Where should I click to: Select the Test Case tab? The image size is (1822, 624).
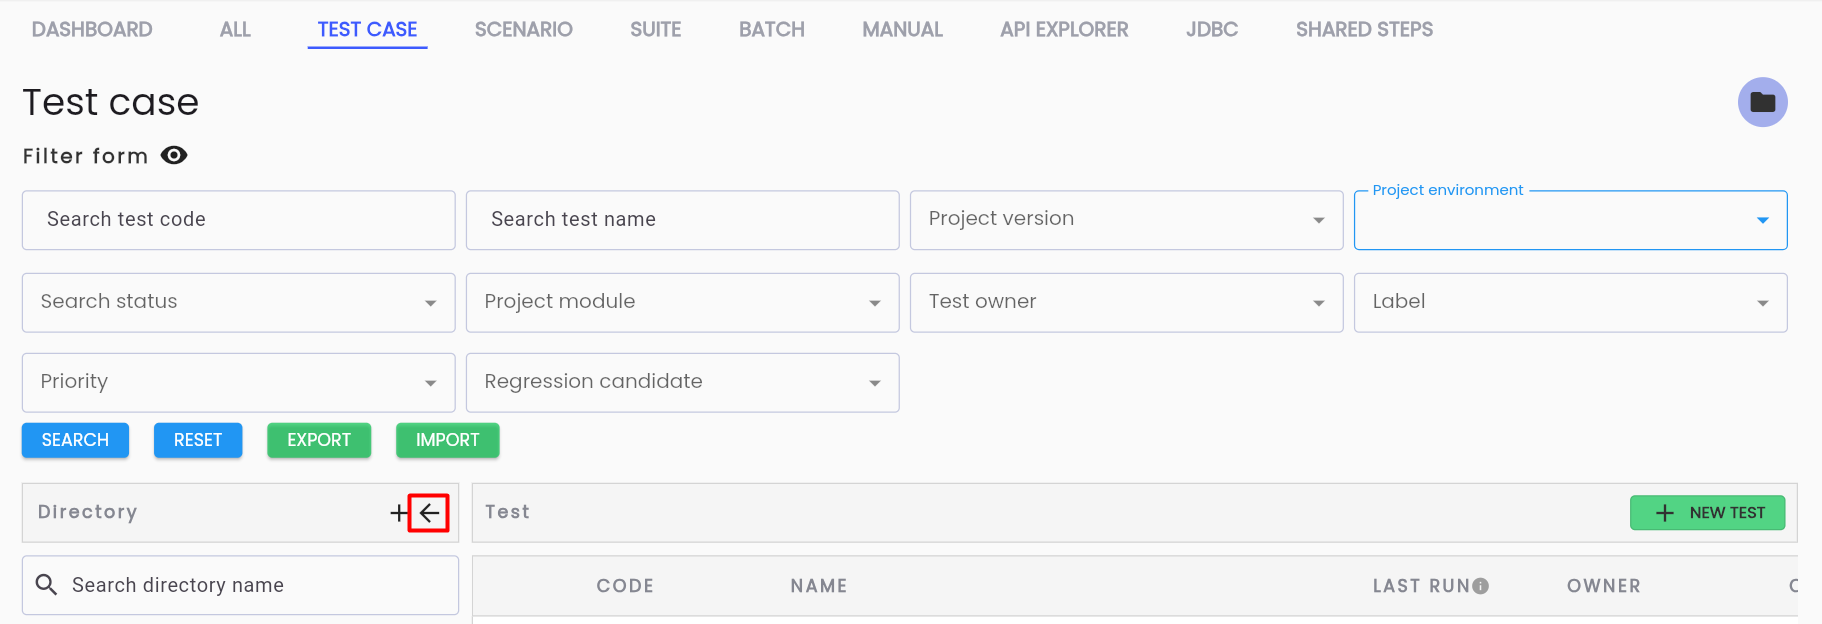pyautogui.click(x=367, y=29)
